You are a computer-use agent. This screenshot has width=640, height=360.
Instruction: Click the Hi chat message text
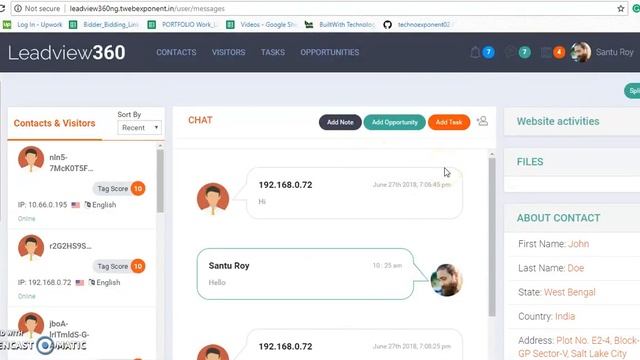(262, 202)
